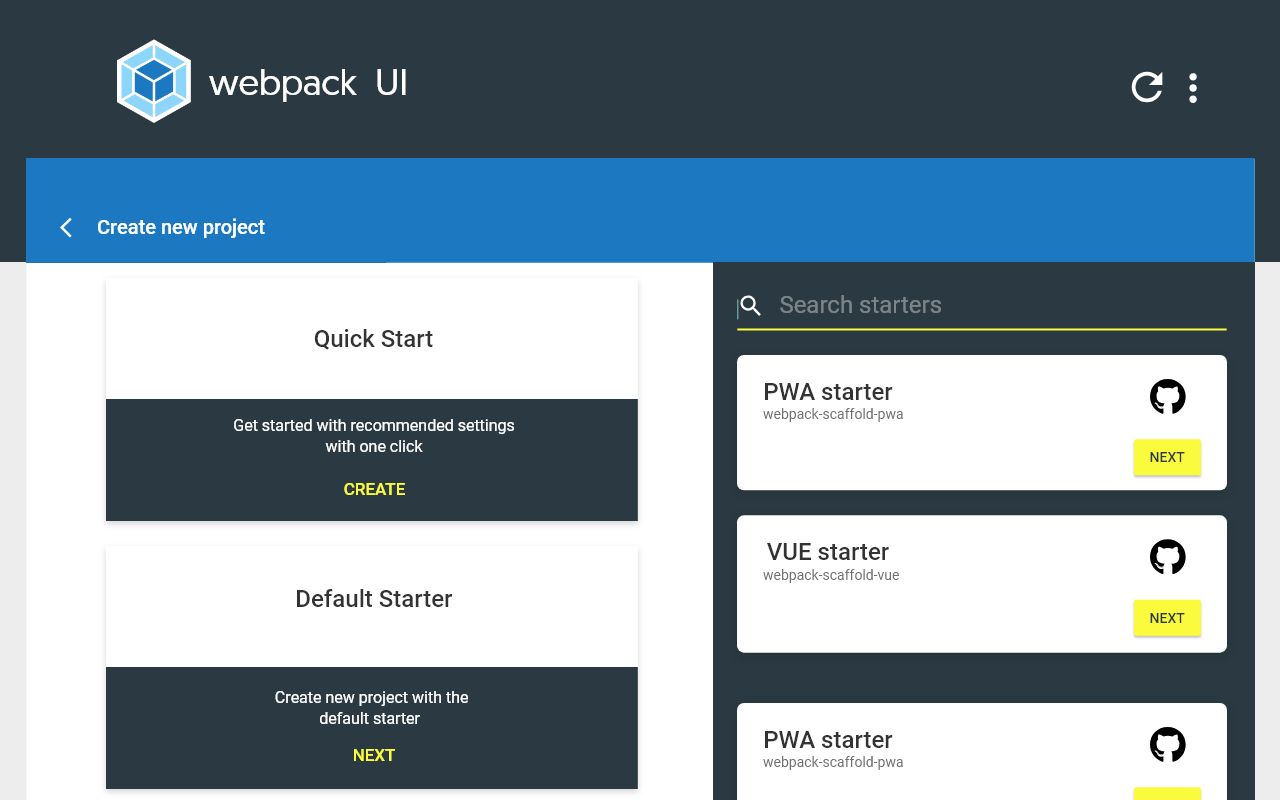This screenshot has height=800, width=1280.
Task: Open GitHub icon on PWA starter card above VUE starter
Action: tap(1168, 397)
